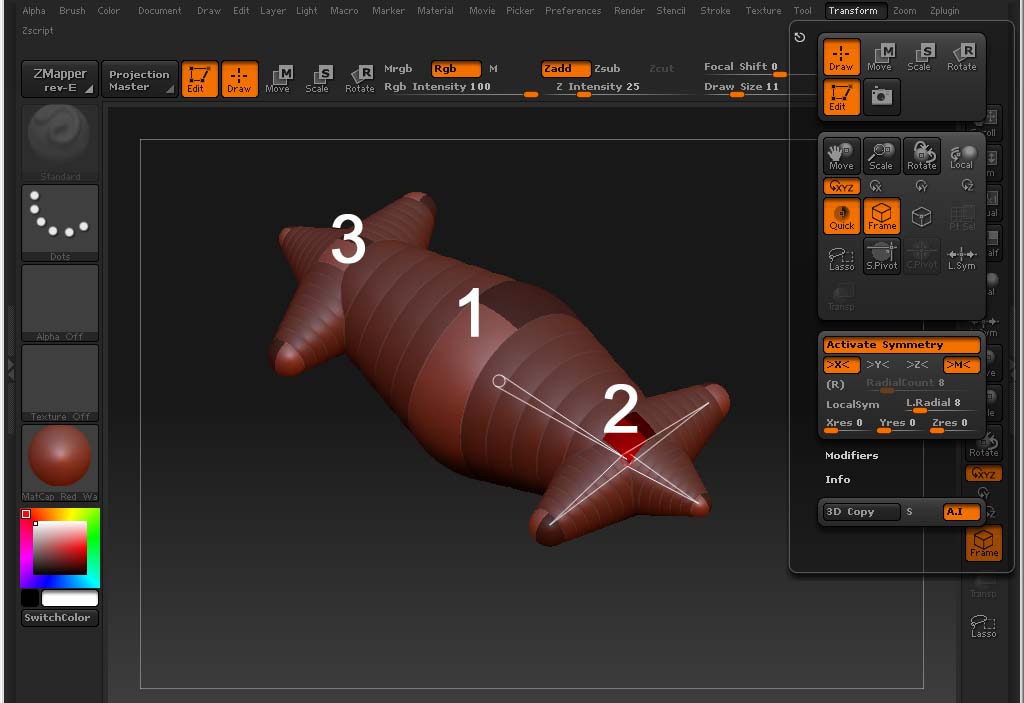Expand the Modifiers section
The width and height of the screenshot is (1024, 703).
pyautogui.click(x=852, y=455)
